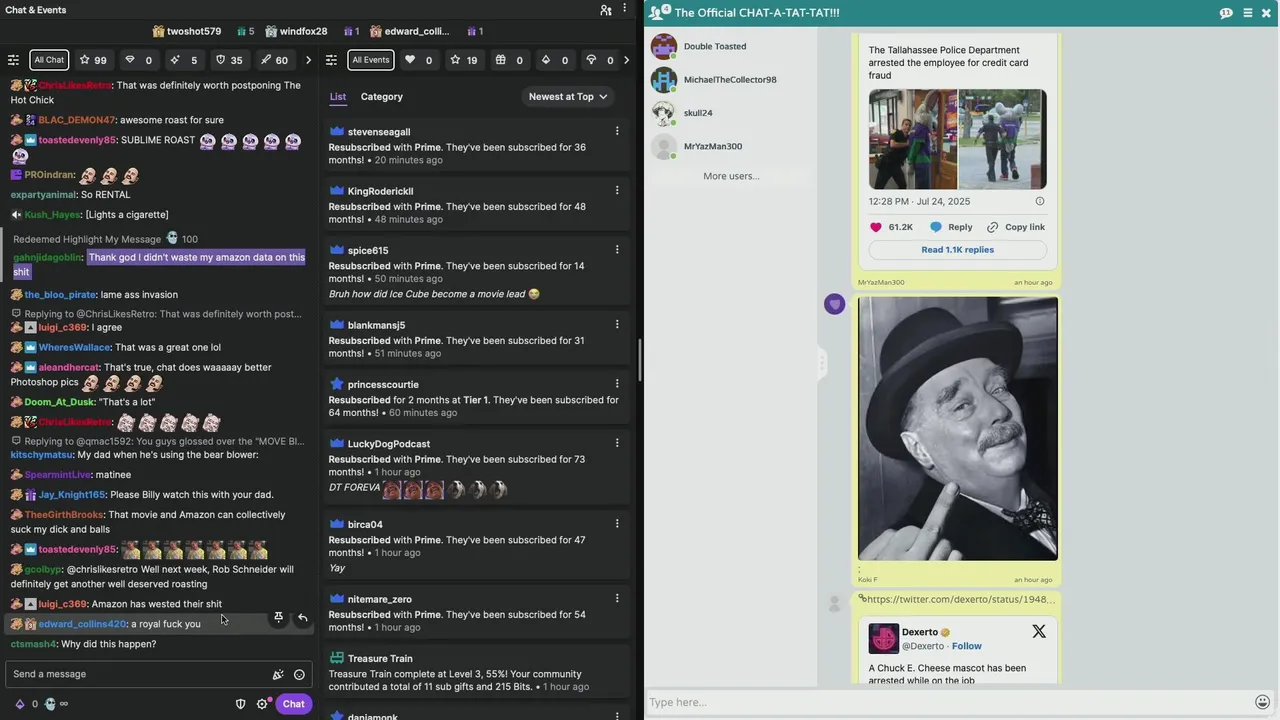The image size is (1280, 720).
Task: Click Copy link on the embedded tweet
Action: (1016, 227)
